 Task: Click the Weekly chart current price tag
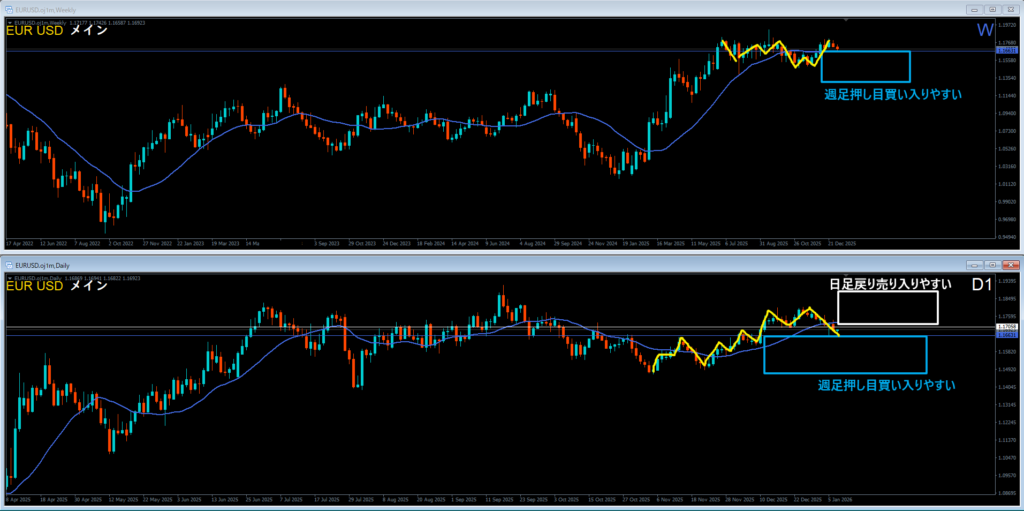tap(1006, 48)
